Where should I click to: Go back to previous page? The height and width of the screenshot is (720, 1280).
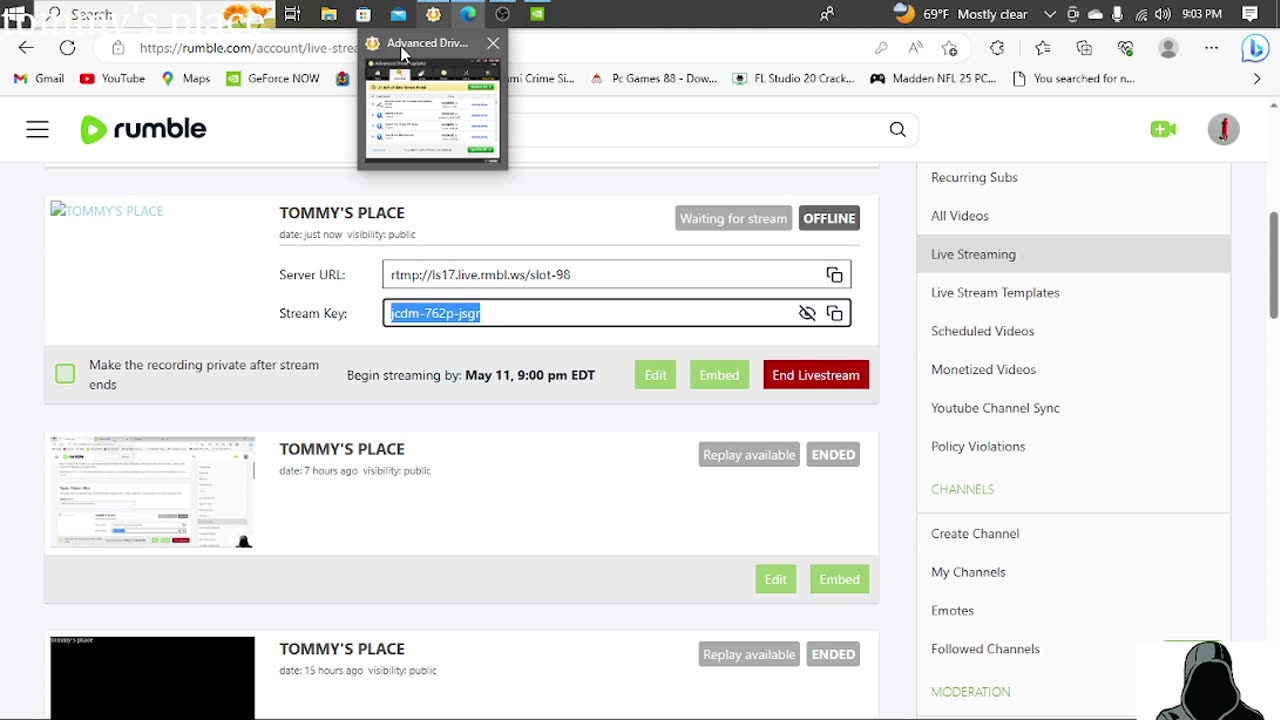click(26, 48)
